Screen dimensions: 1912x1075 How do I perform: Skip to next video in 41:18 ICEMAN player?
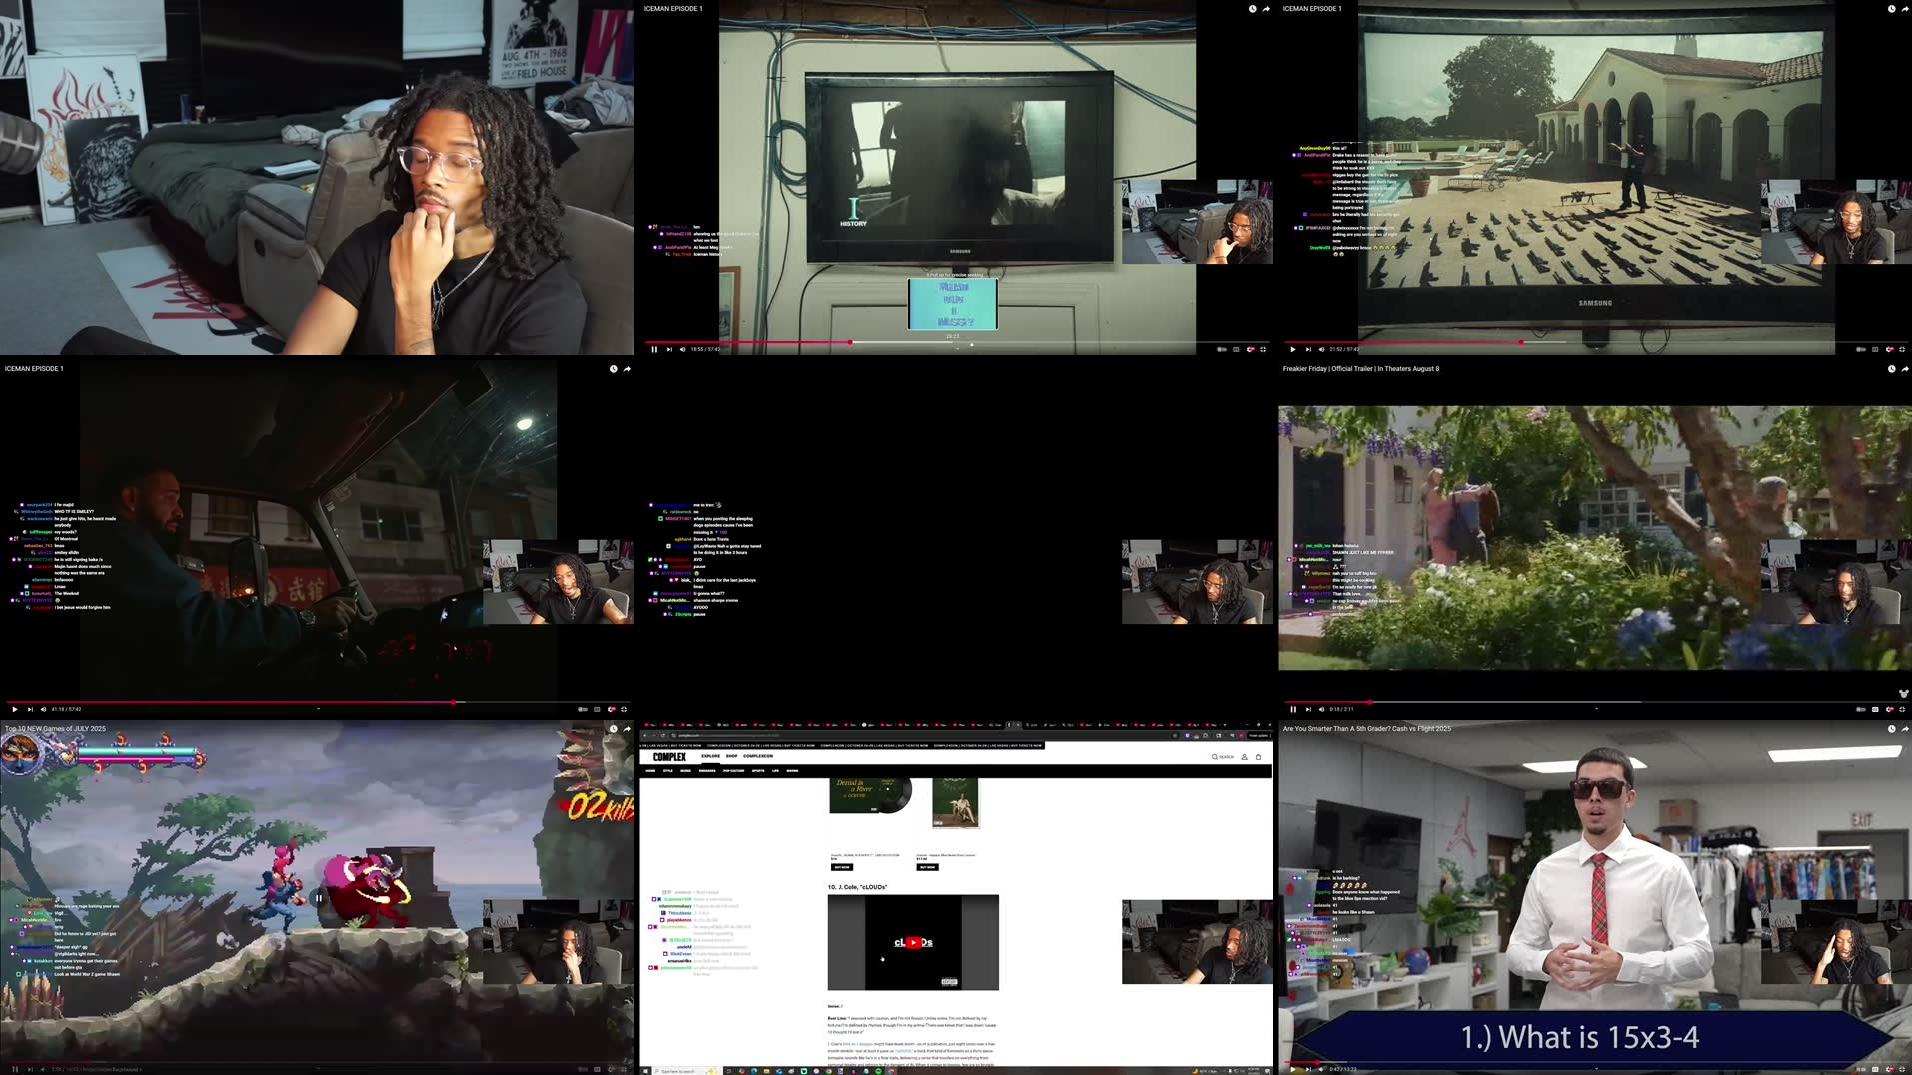[30, 709]
